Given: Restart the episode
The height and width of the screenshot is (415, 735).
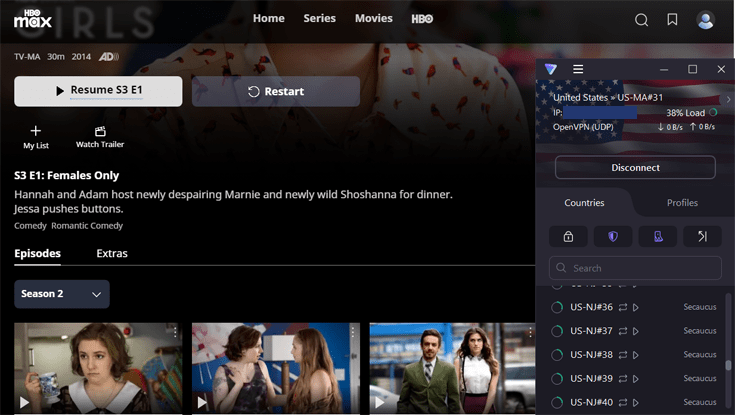Looking at the screenshot, I should tap(276, 91).
